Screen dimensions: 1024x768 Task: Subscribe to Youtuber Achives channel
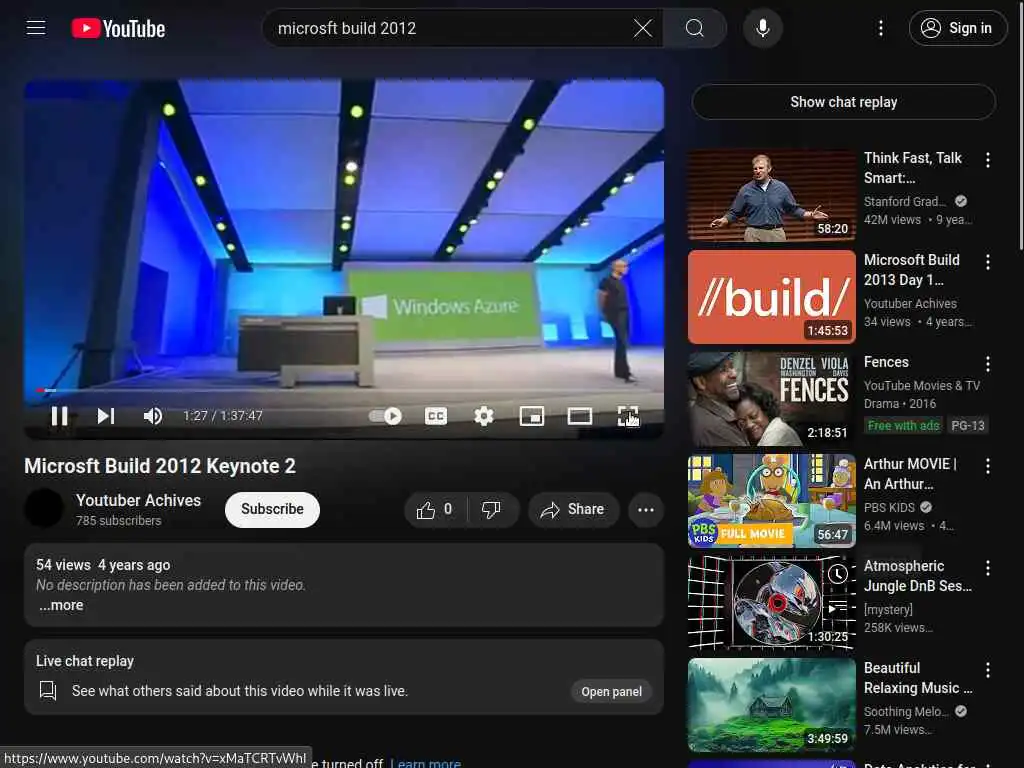(x=272, y=509)
